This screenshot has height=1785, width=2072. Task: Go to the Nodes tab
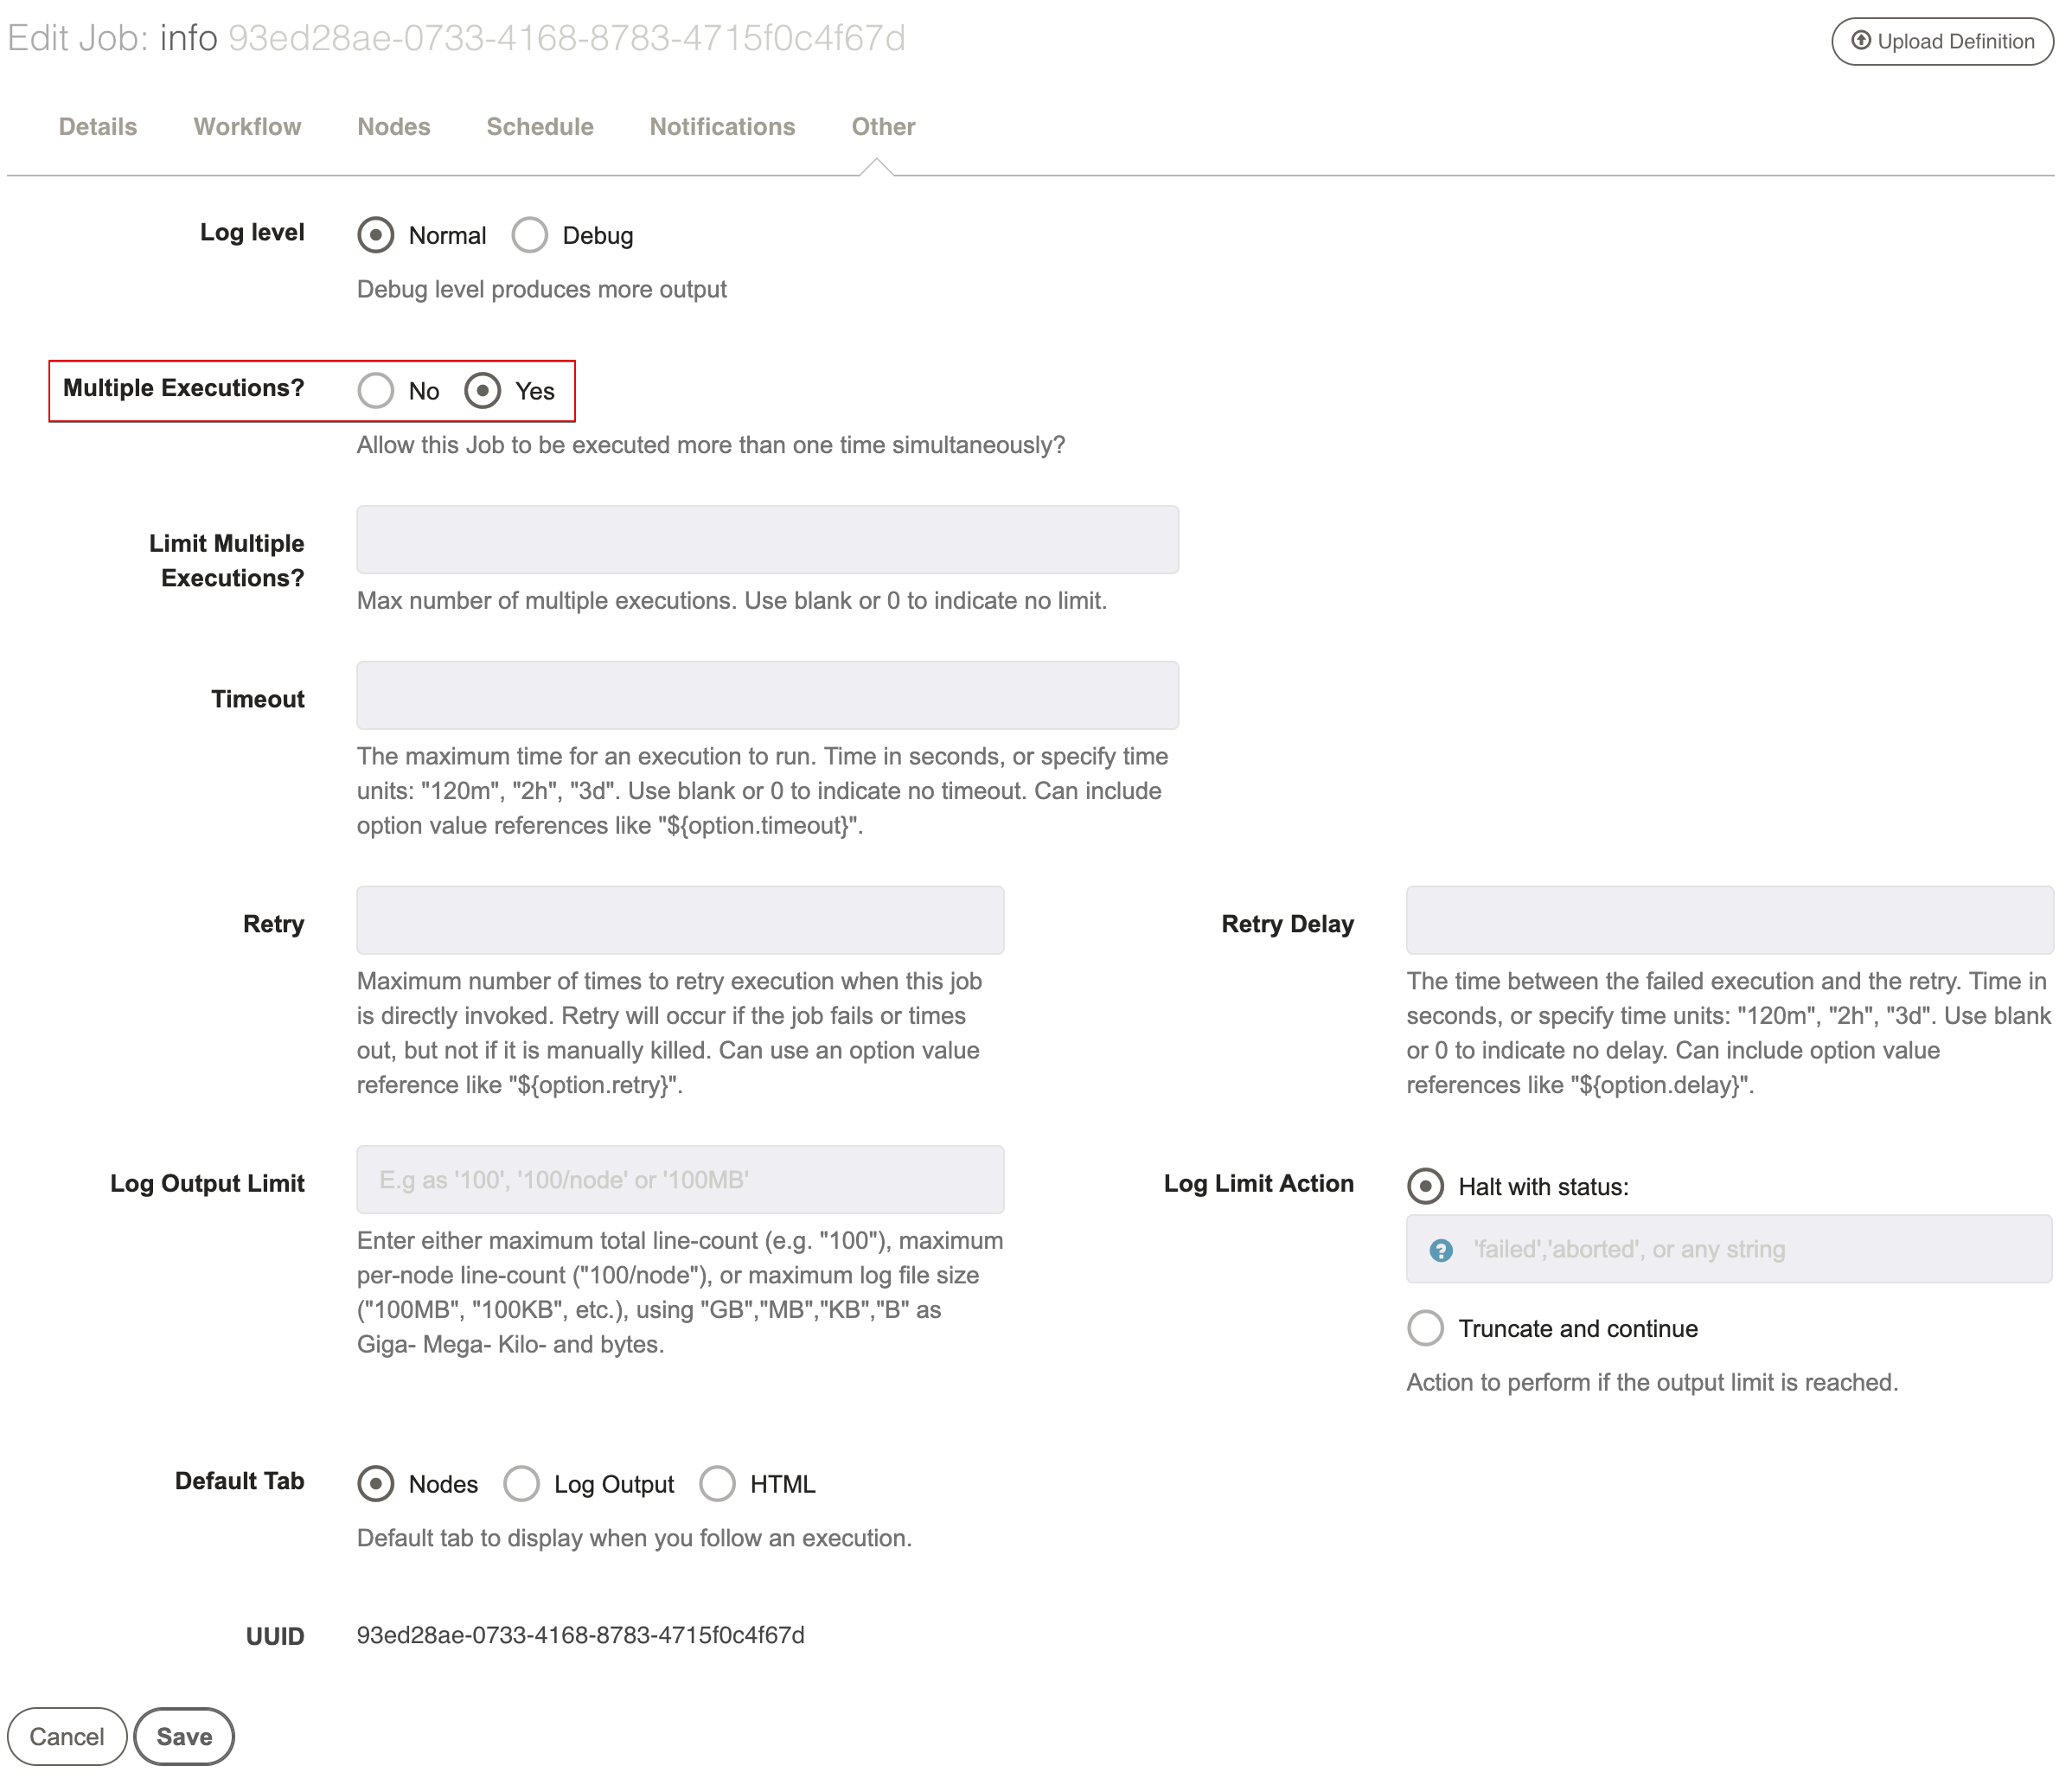pyautogui.click(x=394, y=127)
